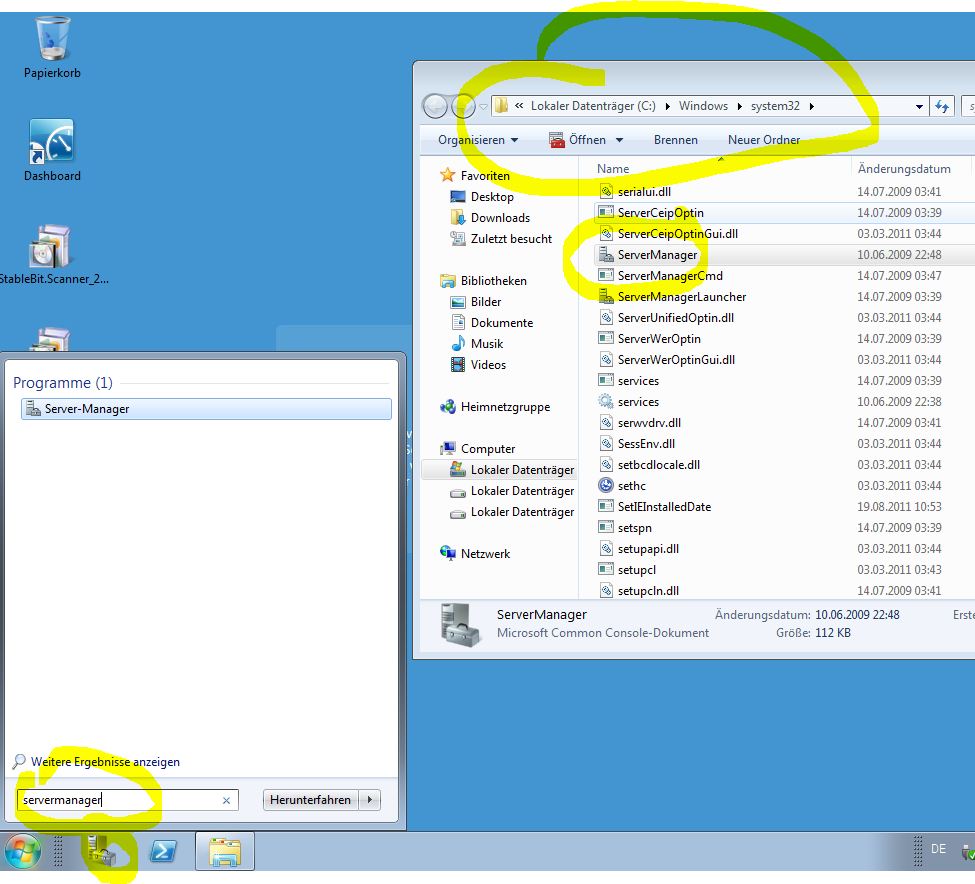Select the serwvdrv.dll file
The width and height of the screenshot is (975, 884).
point(649,423)
